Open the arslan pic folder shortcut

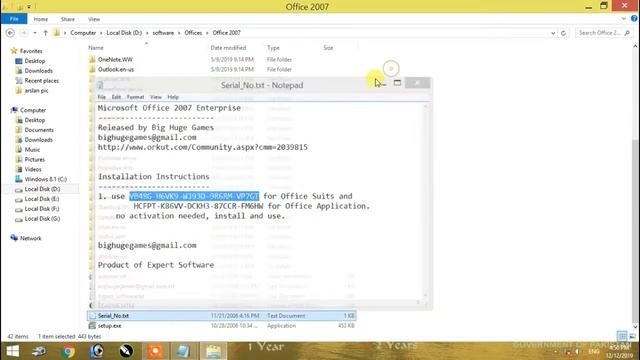tap(36, 91)
